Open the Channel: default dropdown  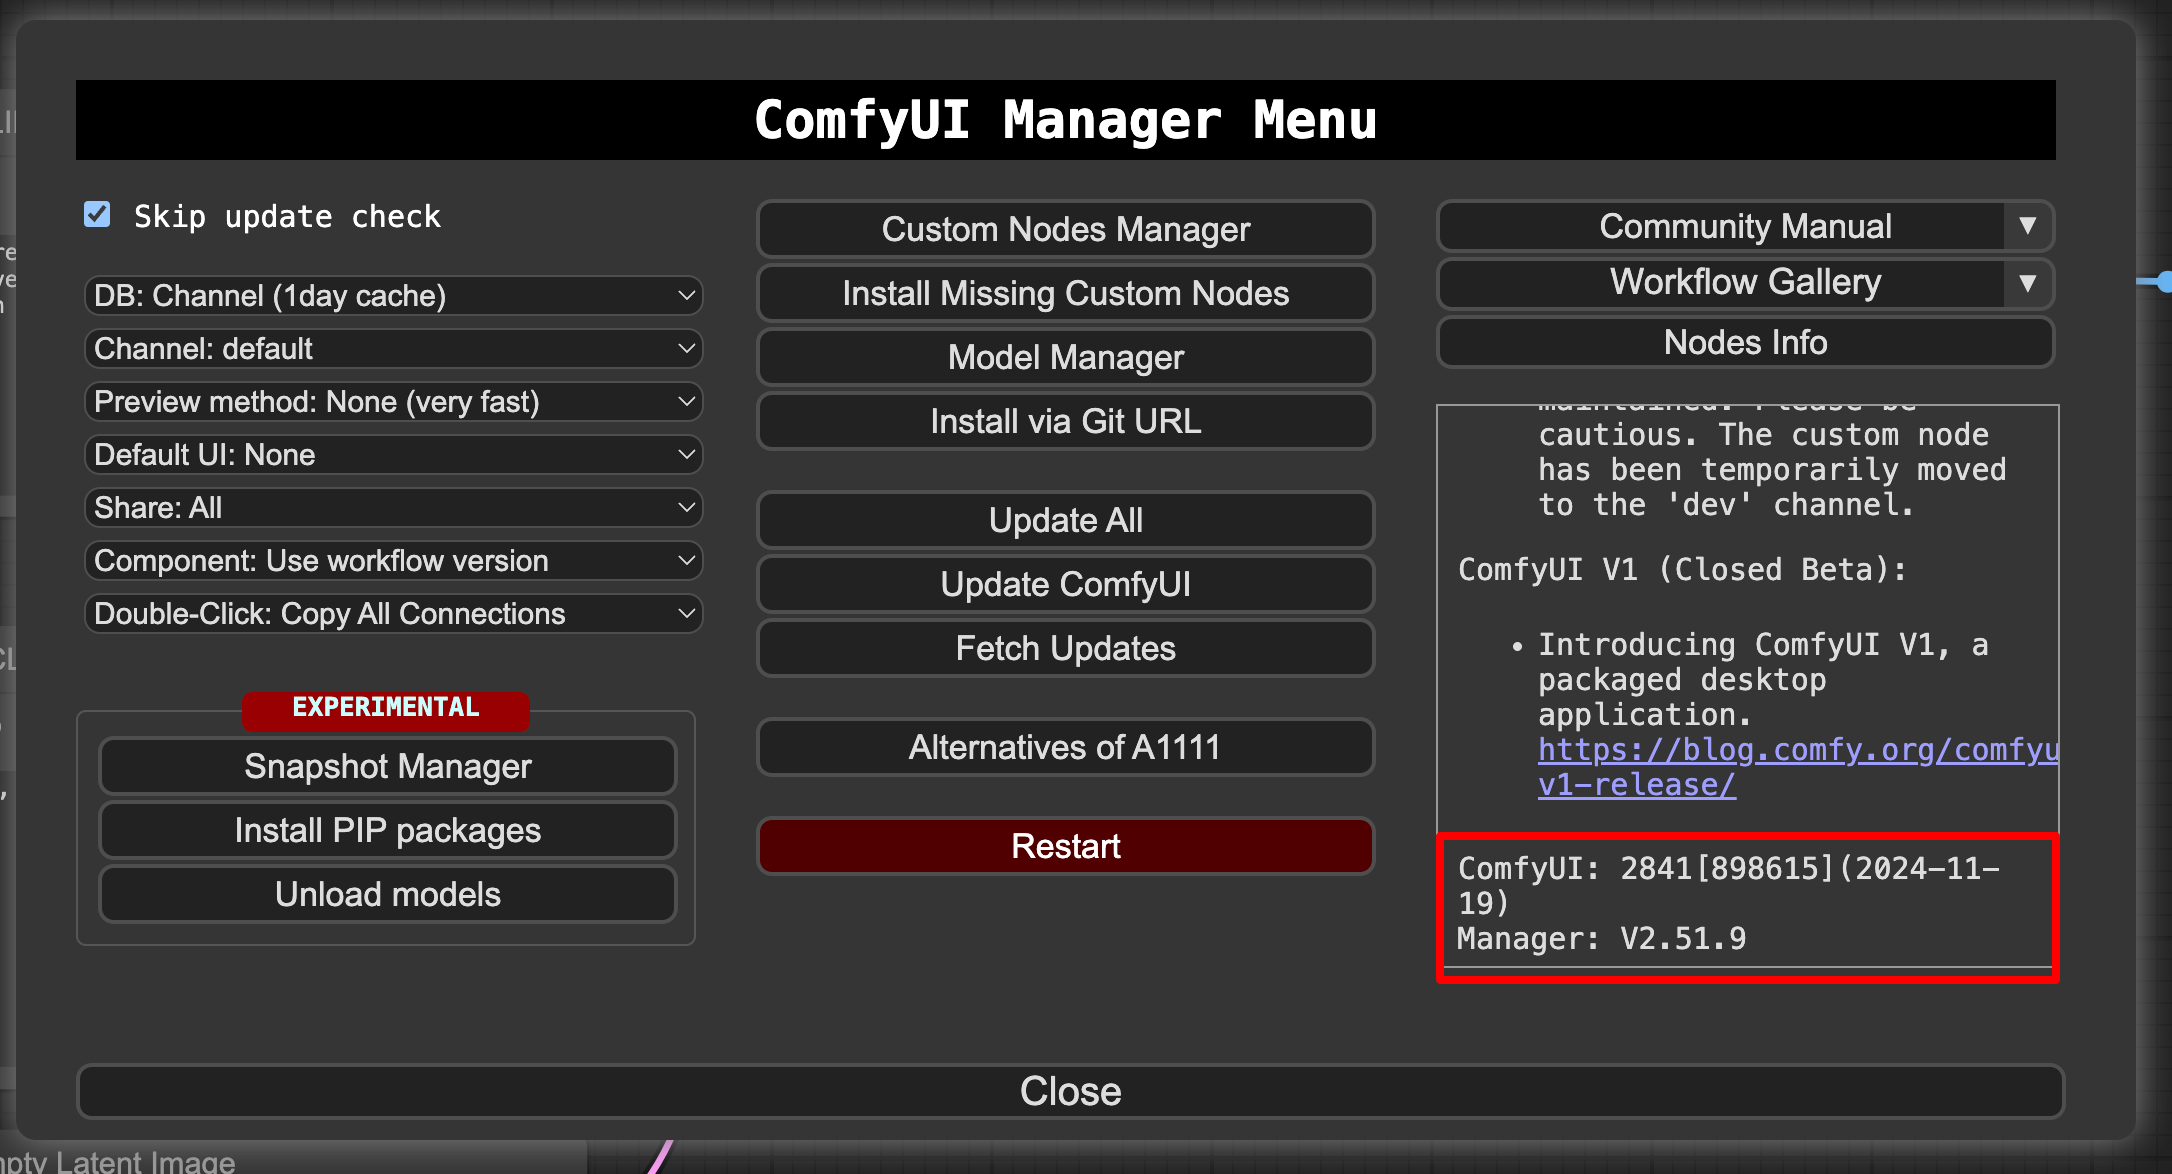[393, 349]
